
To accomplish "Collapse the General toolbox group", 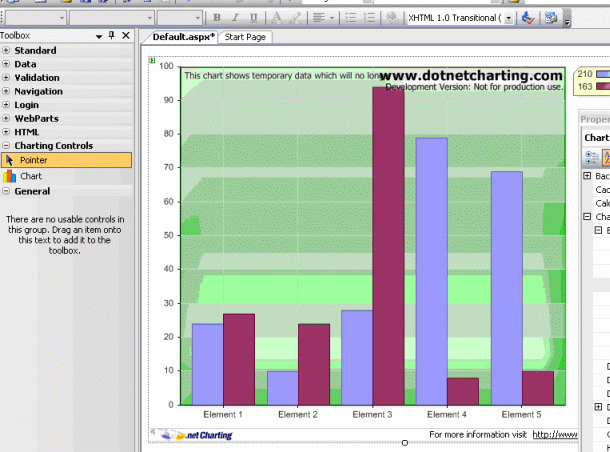I will [x=6, y=191].
